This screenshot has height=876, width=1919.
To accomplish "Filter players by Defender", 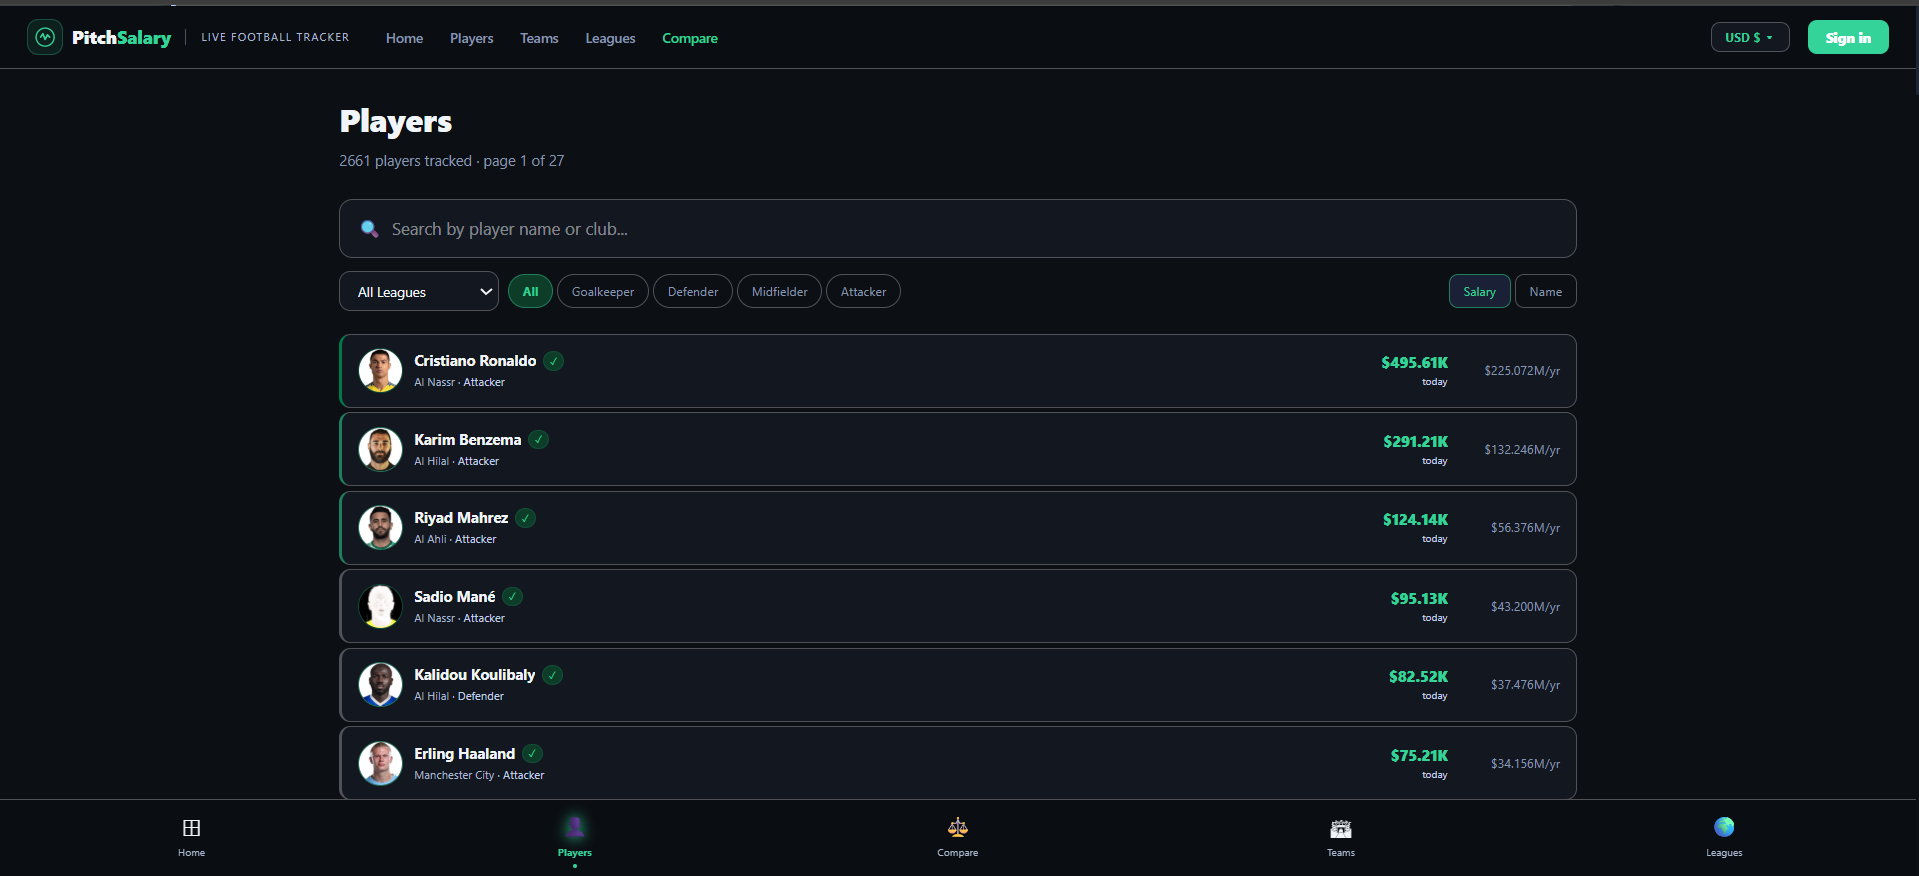I will click(x=693, y=292).
